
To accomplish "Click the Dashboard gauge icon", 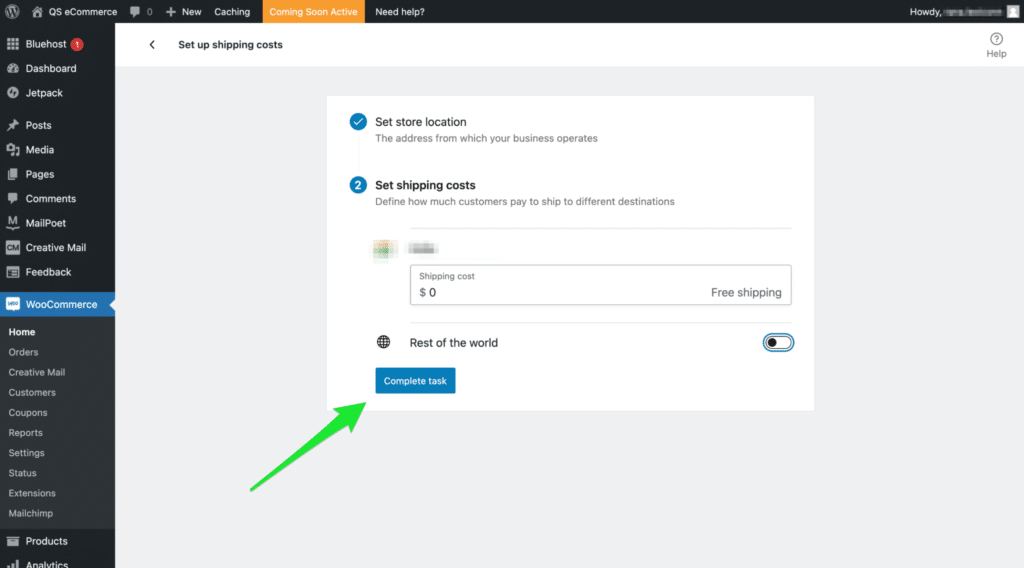I will coord(12,69).
